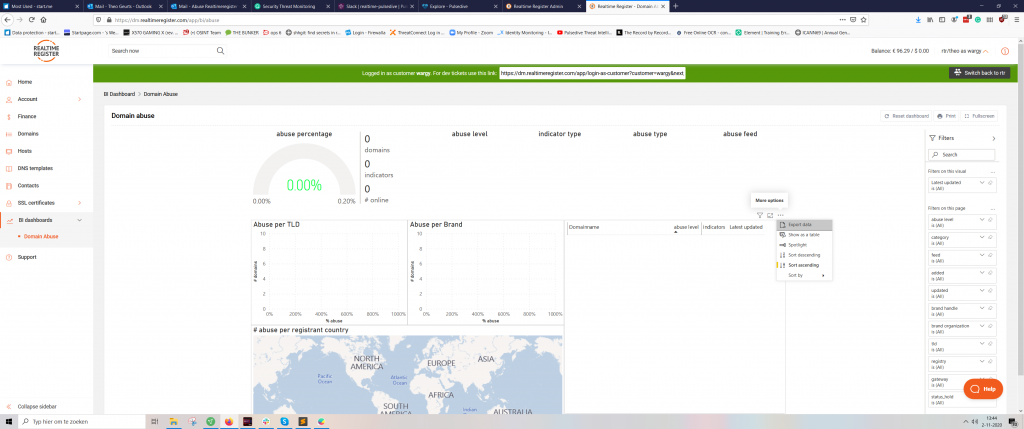Open the More options ellipsis on the table visual
The image size is (1024, 429).
coord(780,215)
